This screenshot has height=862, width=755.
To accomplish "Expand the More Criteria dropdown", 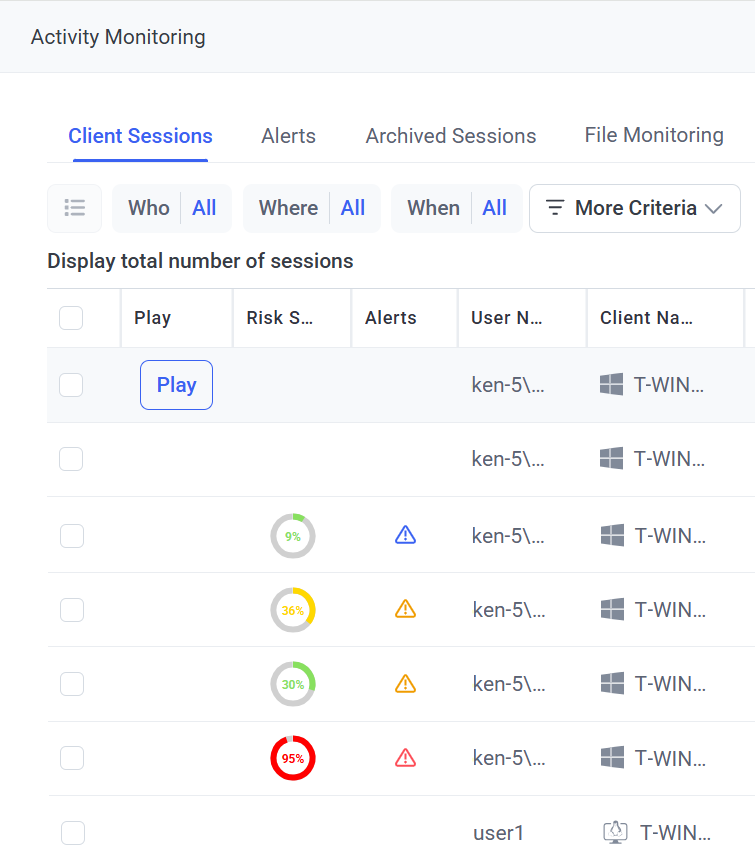I will tap(634, 208).
